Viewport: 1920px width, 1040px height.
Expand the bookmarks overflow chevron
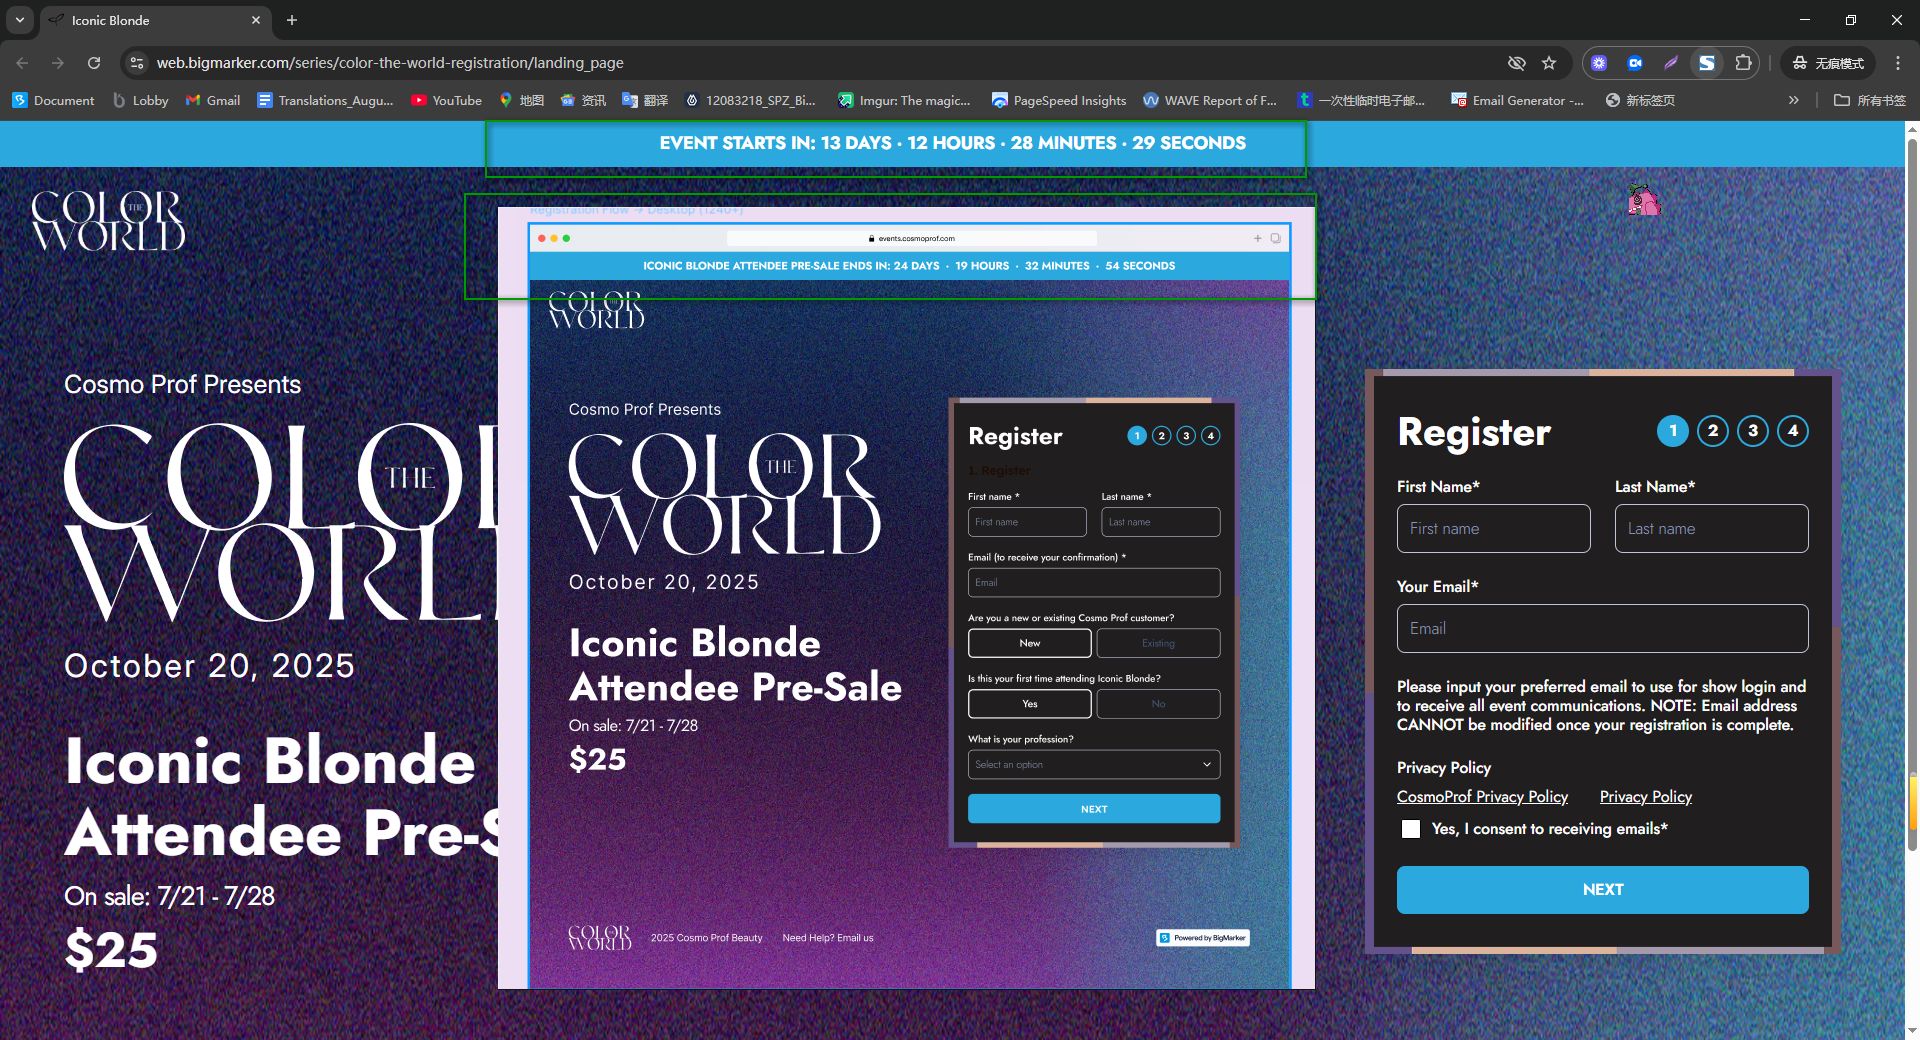pos(1794,100)
